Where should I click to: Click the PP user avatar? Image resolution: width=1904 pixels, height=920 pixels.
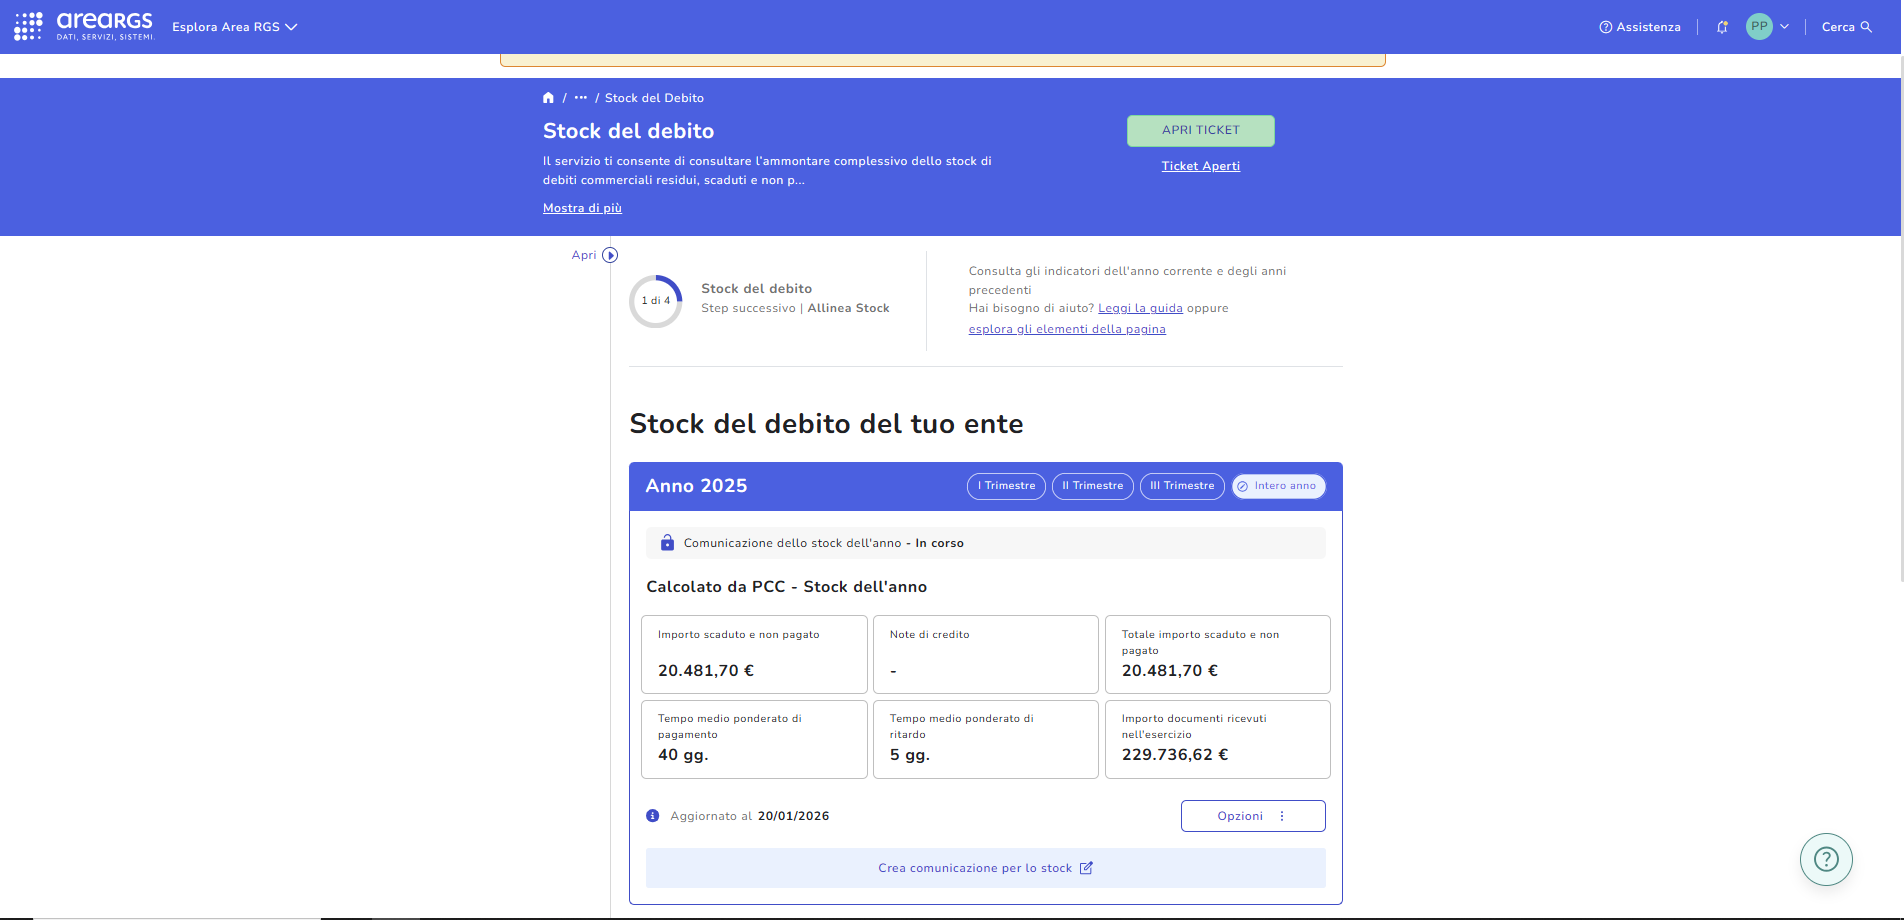(x=1759, y=27)
